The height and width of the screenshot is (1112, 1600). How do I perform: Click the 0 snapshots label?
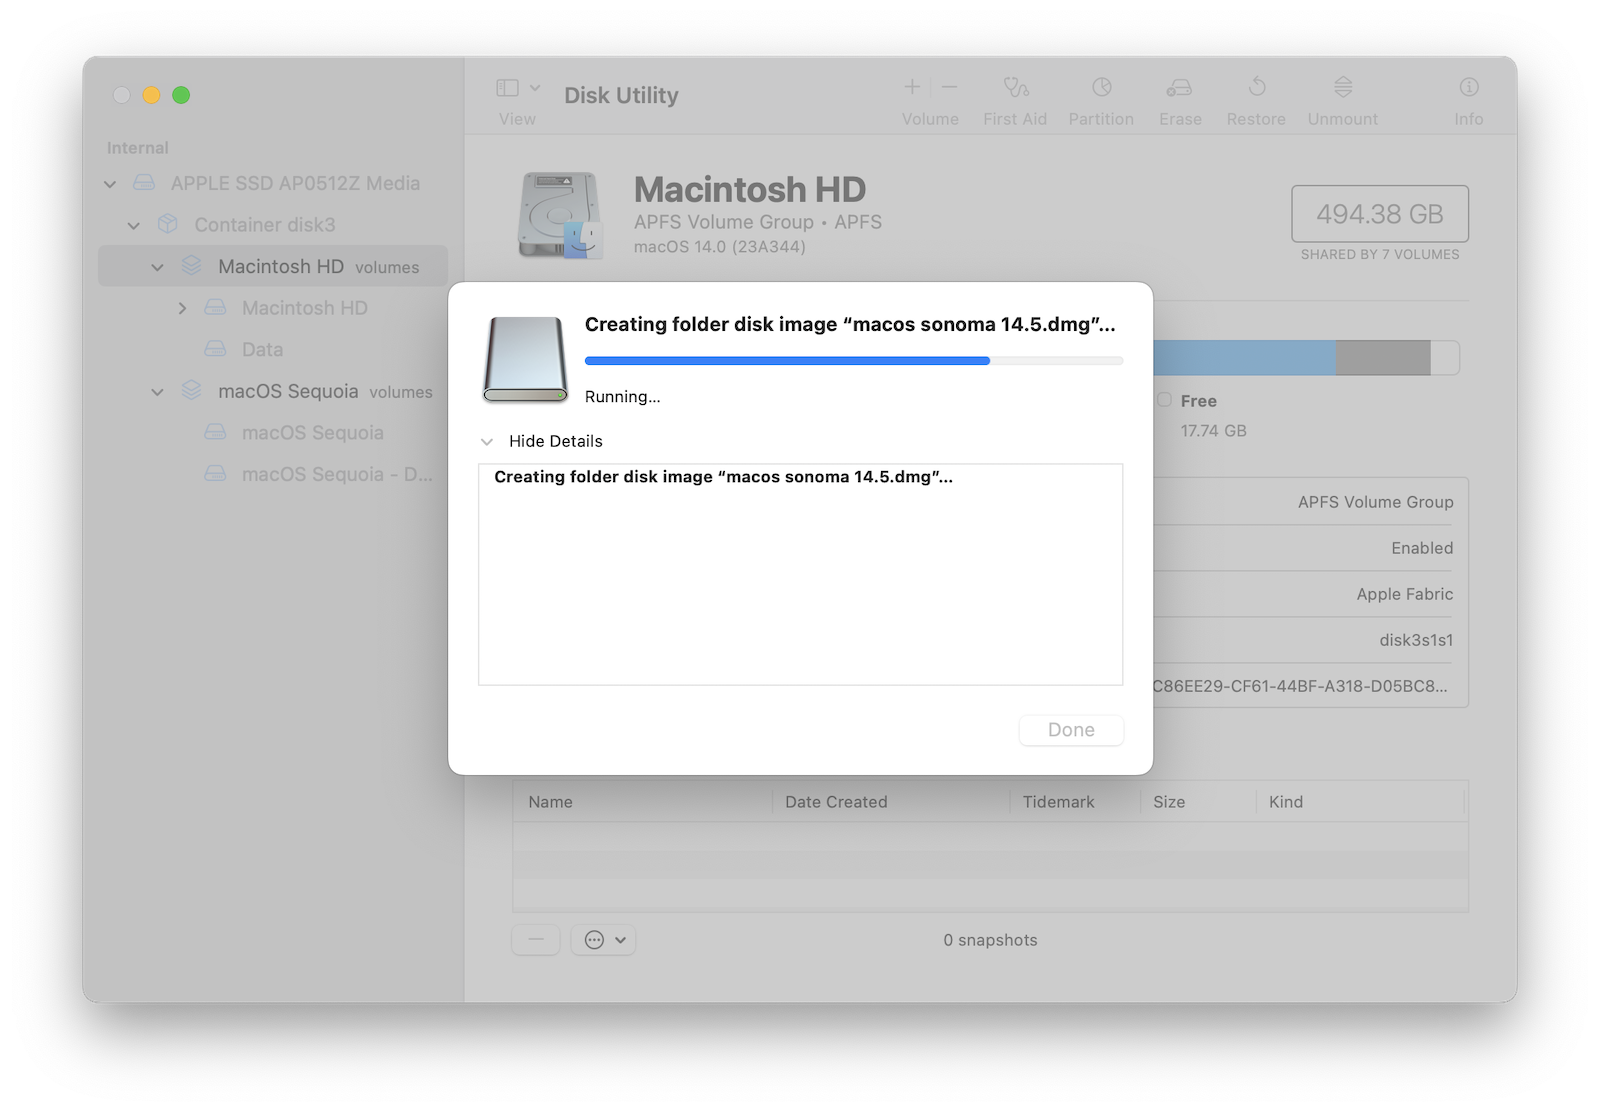pyautogui.click(x=990, y=940)
